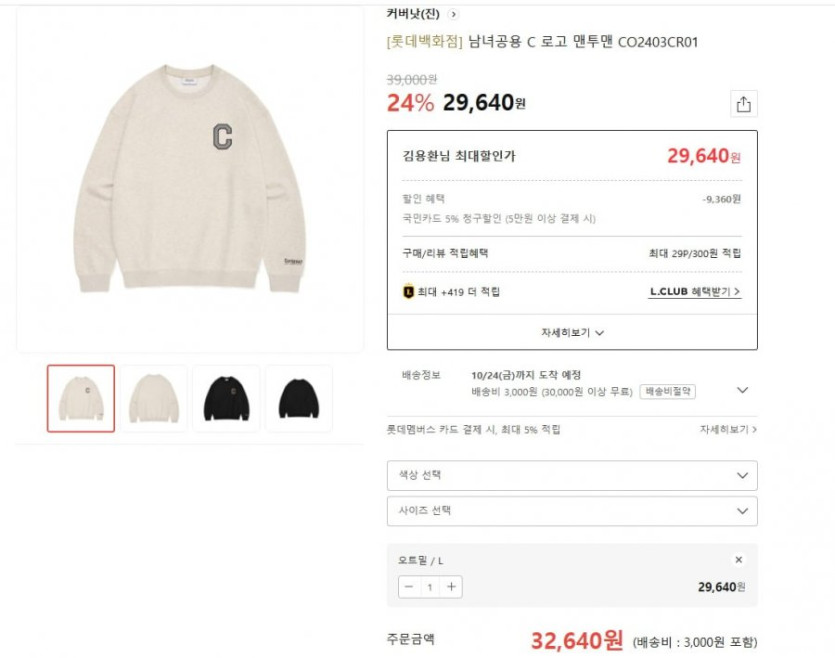Screen dimensions: 835x658
Task: Increase quantity with the plus button
Action: click(451, 587)
